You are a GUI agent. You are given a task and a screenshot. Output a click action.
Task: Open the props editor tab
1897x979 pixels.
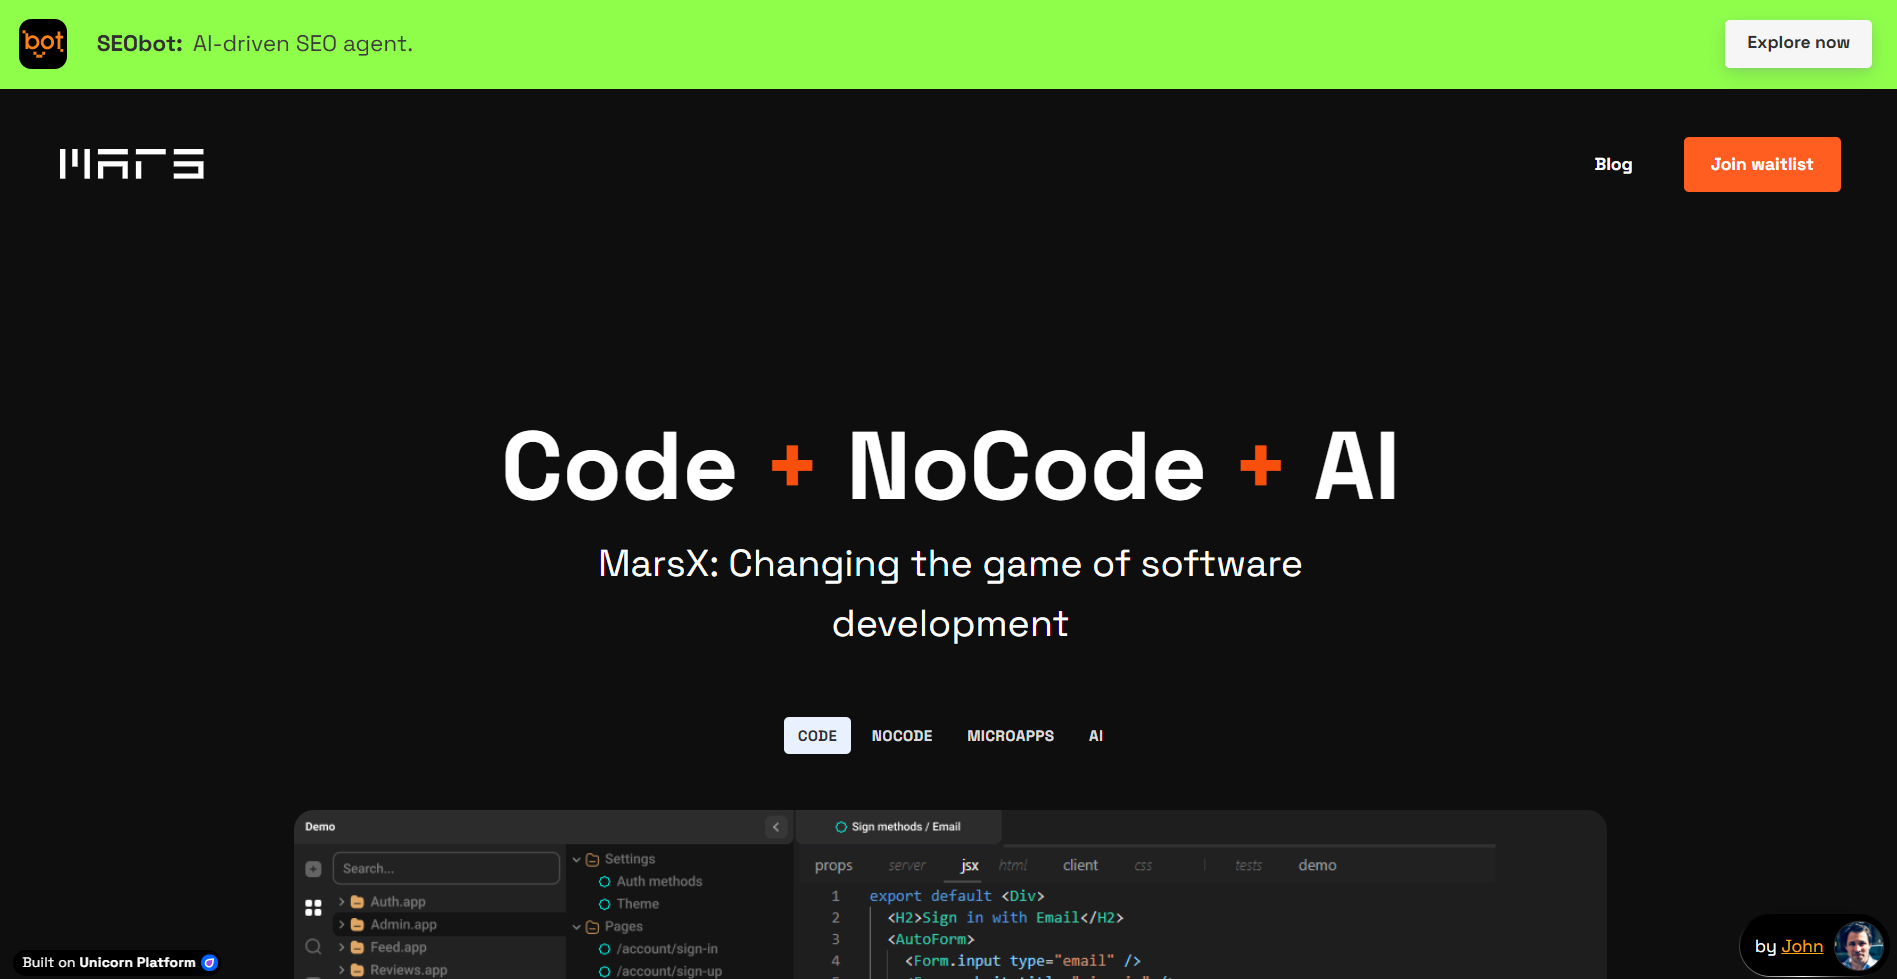pyautogui.click(x=834, y=866)
